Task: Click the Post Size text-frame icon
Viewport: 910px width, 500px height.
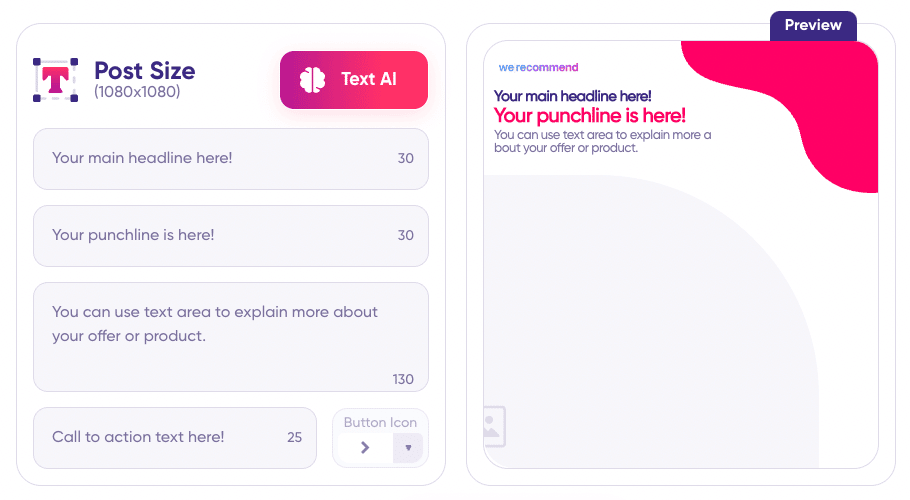Action: pos(55,79)
